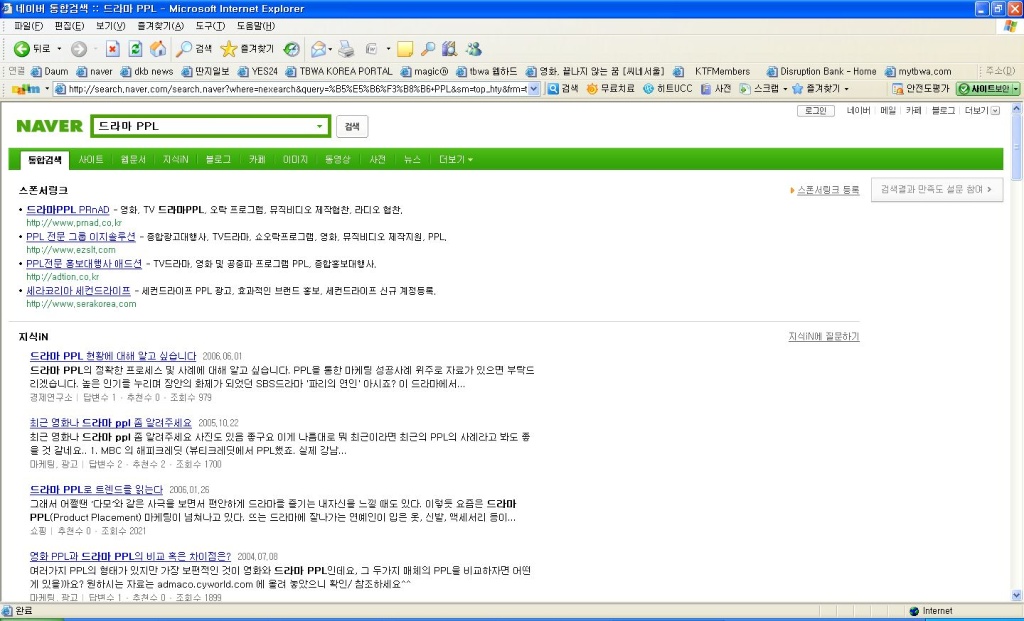The width and height of the screenshot is (1024, 621).
Task: Click the 검색결과 만족도 설문 참여 button
Action: [x=936, y=189]
